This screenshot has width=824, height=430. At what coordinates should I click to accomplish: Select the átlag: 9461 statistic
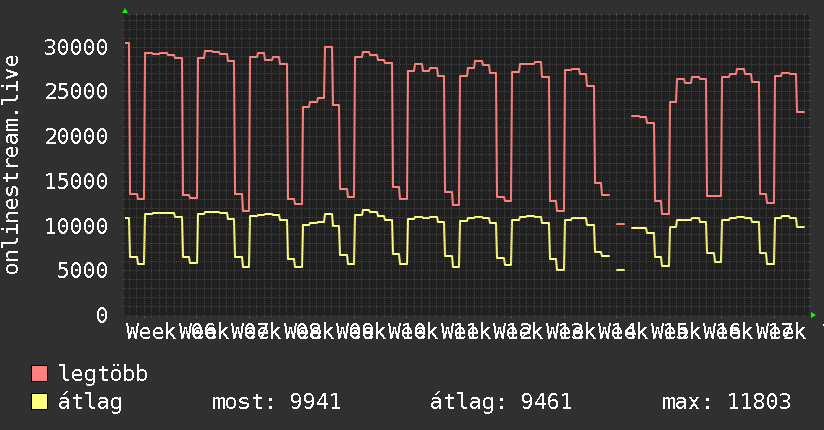click(x=501, y=402)
